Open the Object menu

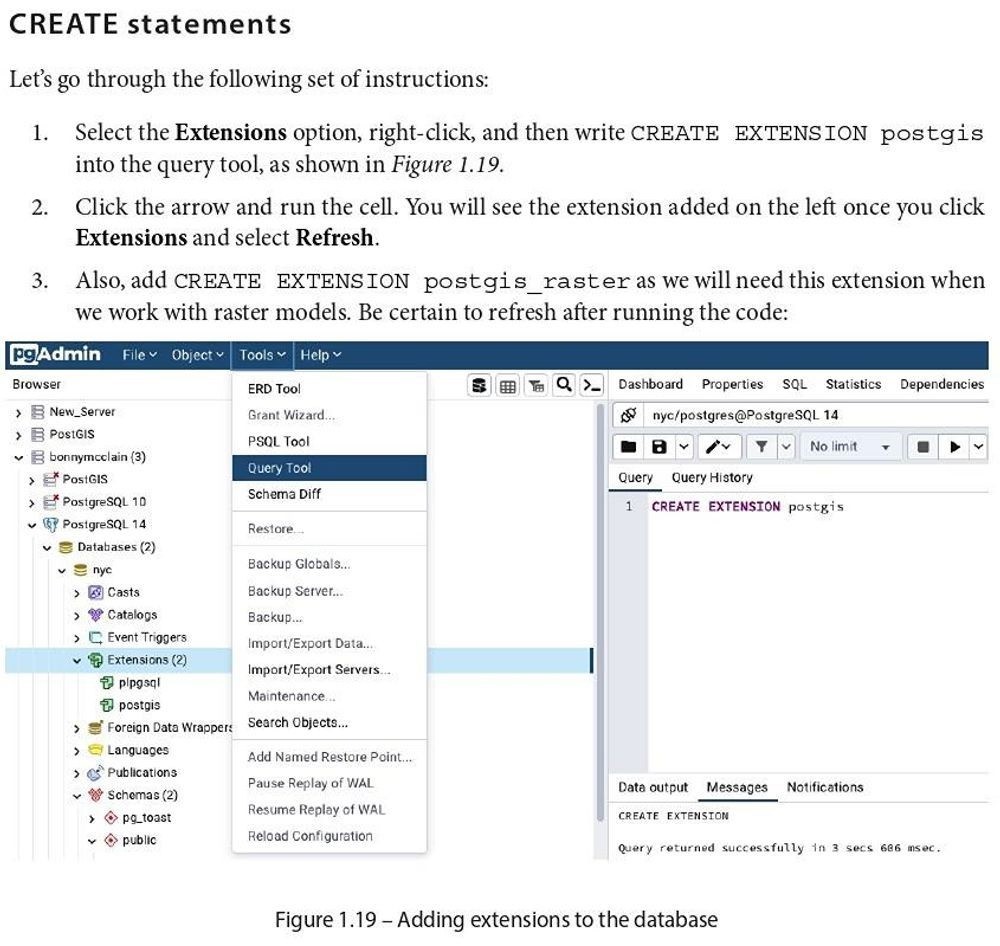198,355
